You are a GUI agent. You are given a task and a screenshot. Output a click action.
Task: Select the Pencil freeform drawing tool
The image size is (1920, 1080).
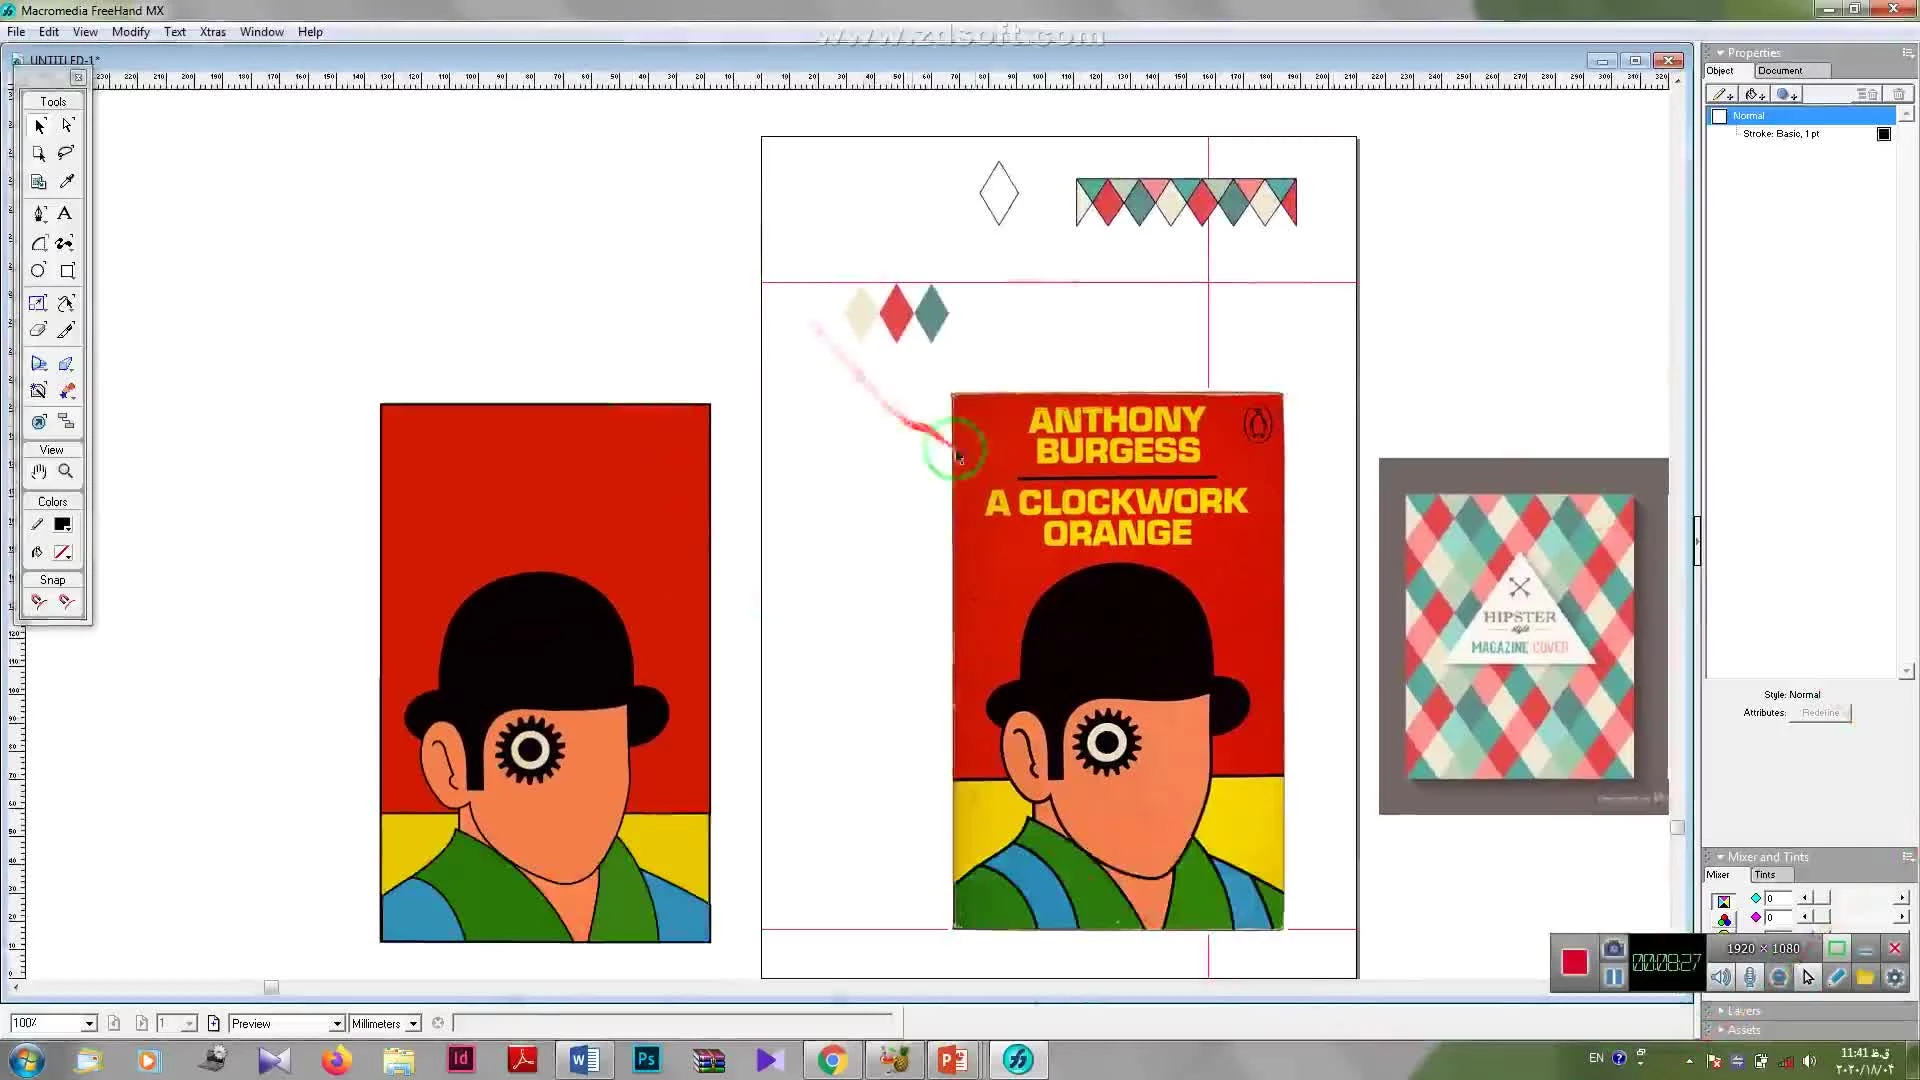66,243
